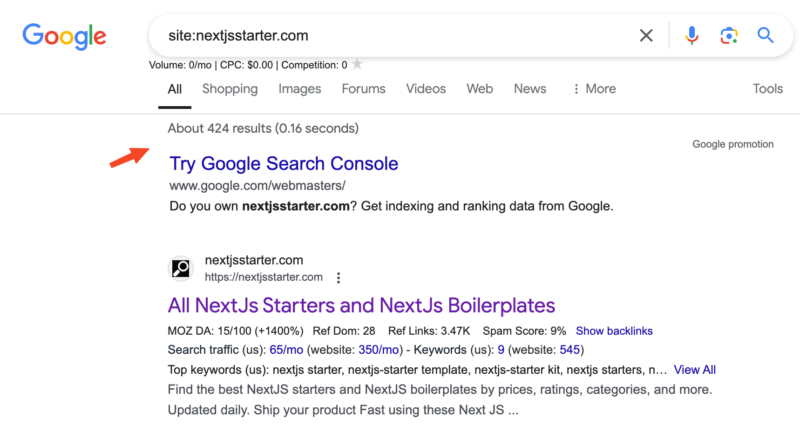800x432 pixels.
Task: Click the Google promotion label
Action: [x=733, y=144]
